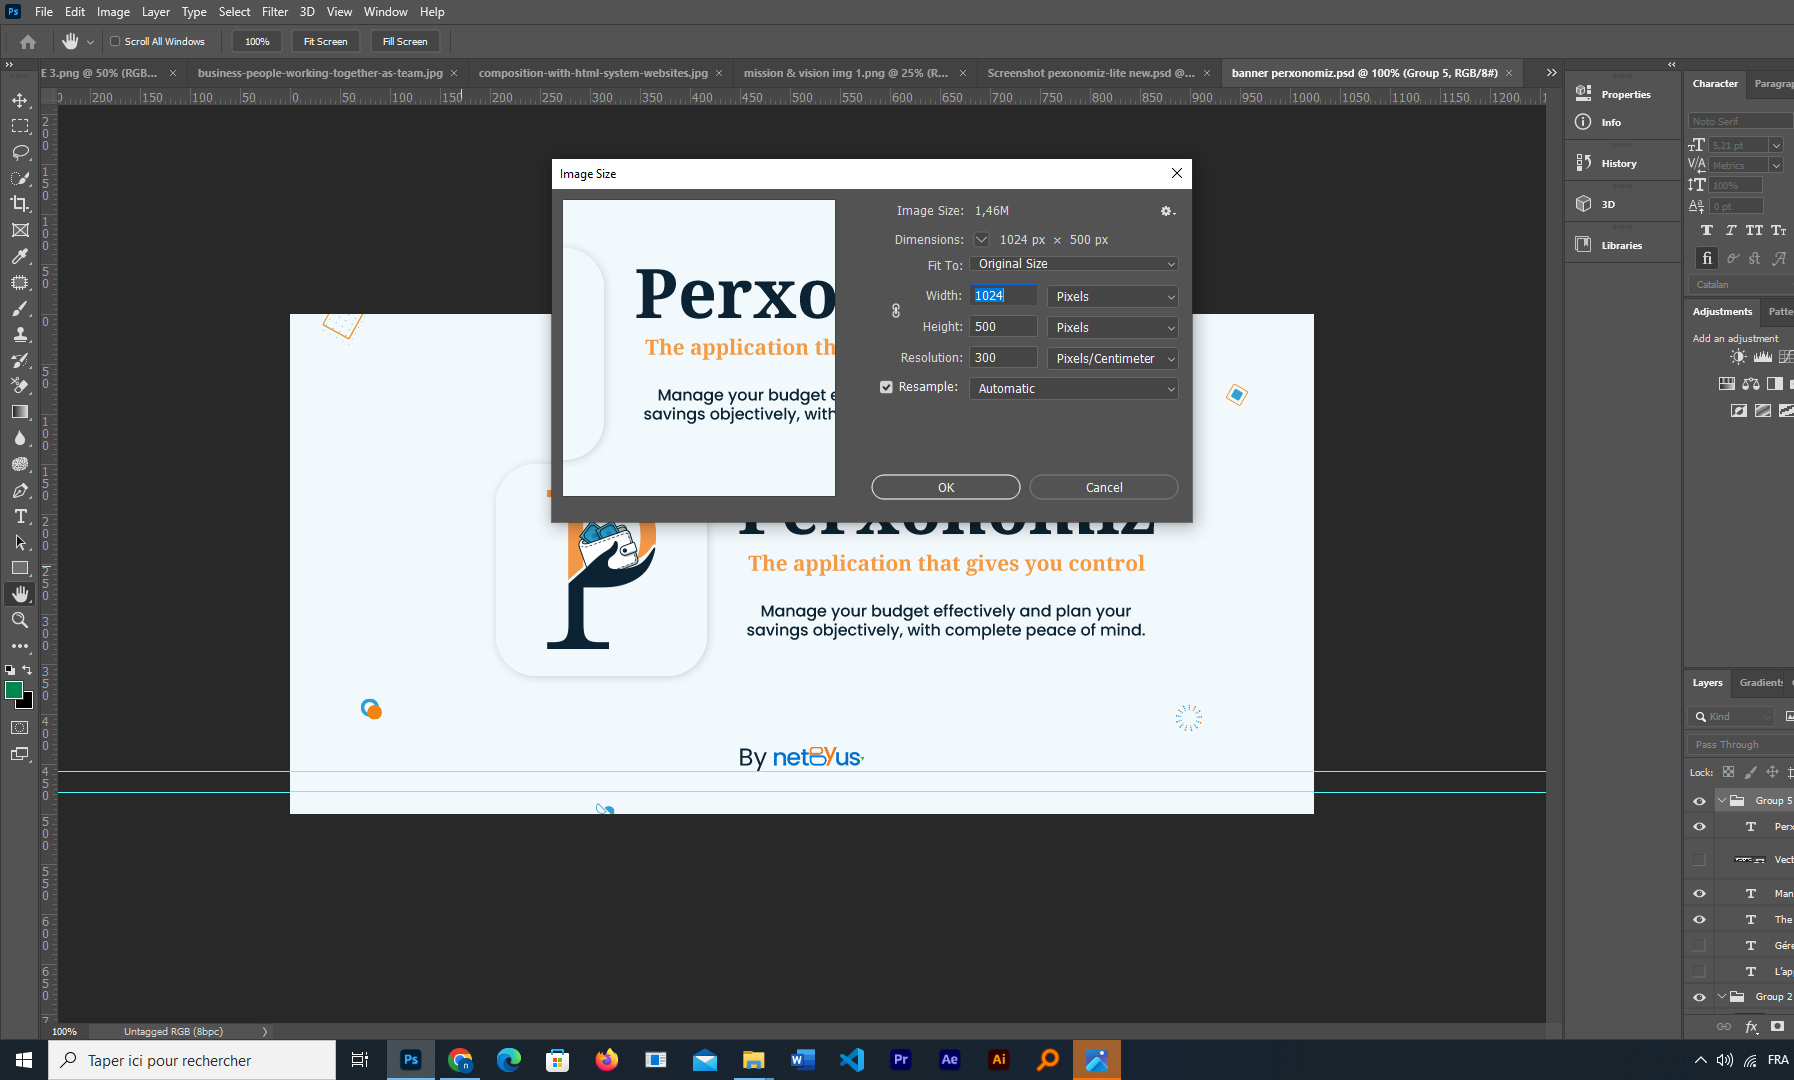Viewport: 1794px width, 1080px height.
Task: Toggle the constrain proportions link icon
Action: click(896, 311)
